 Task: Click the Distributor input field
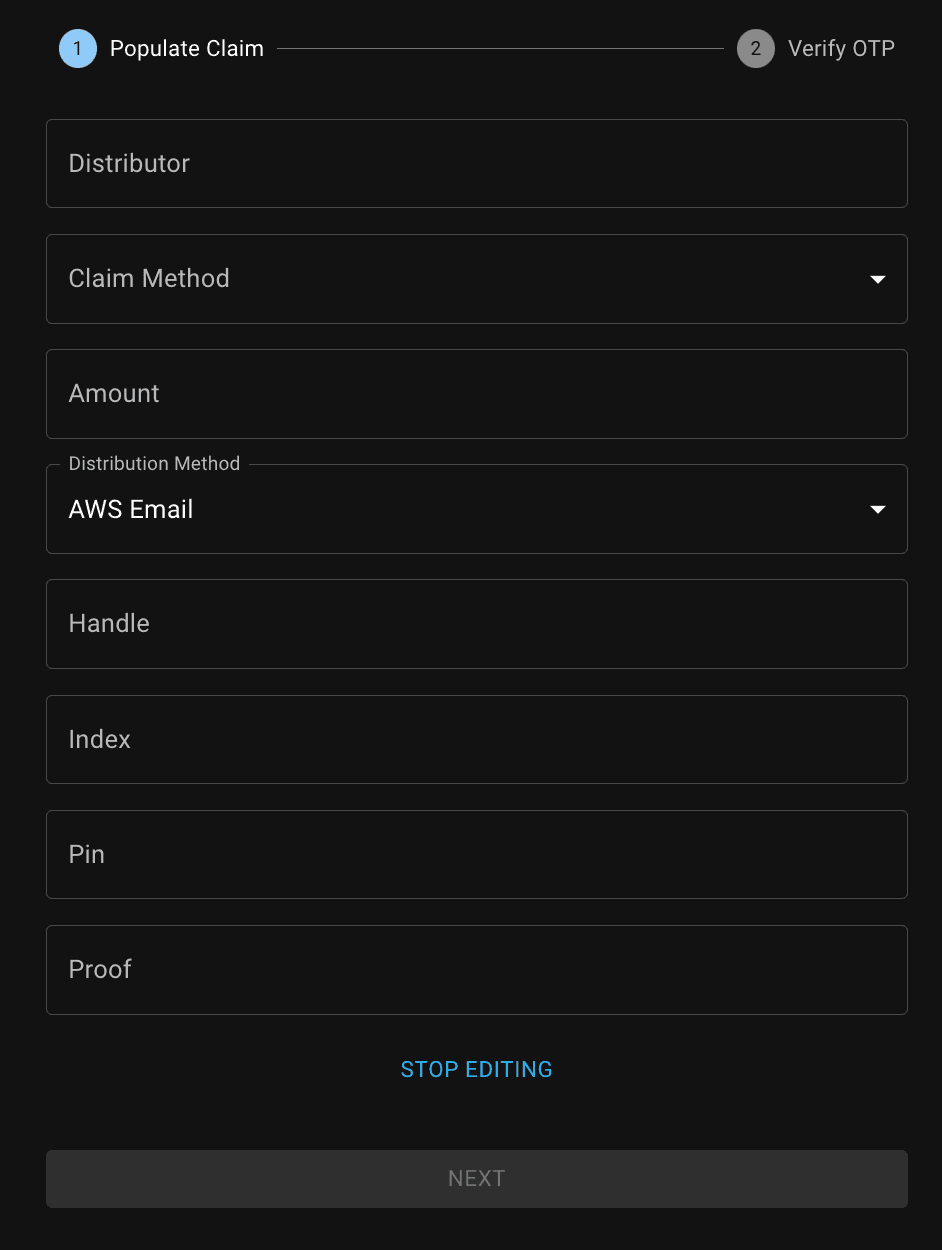pos(477,163)
